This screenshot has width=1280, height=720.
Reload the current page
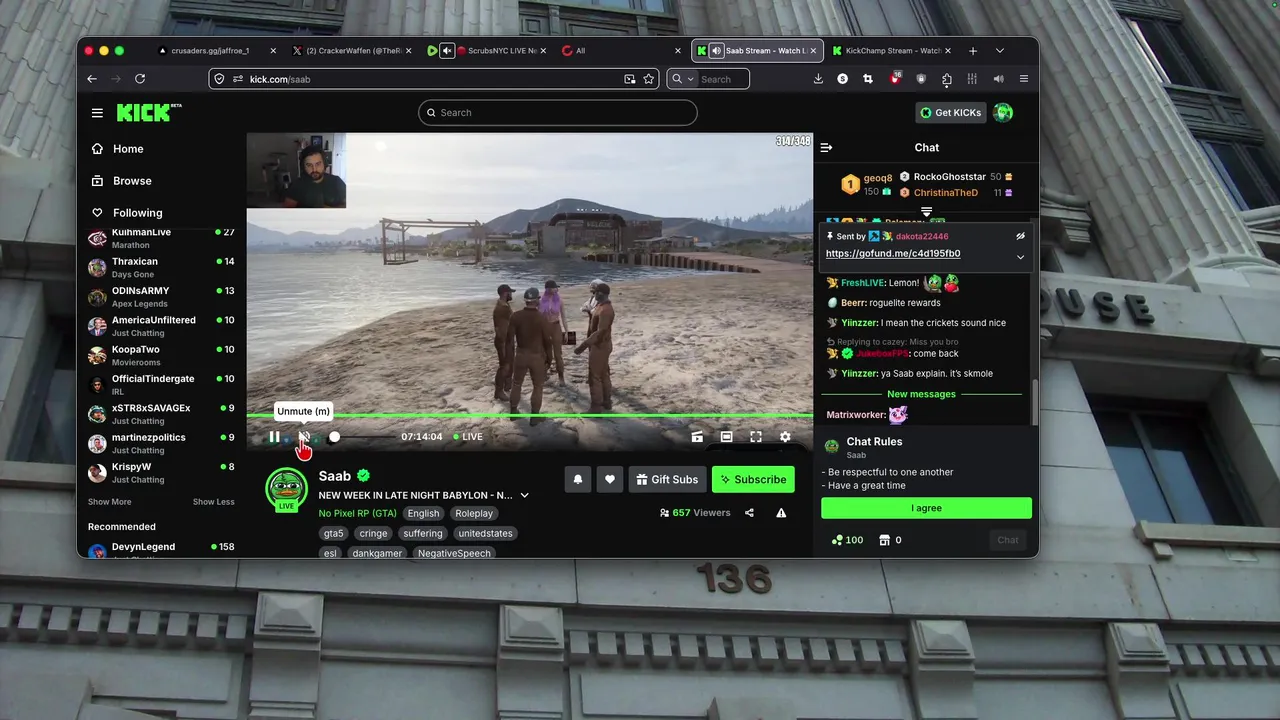point(140,79)
